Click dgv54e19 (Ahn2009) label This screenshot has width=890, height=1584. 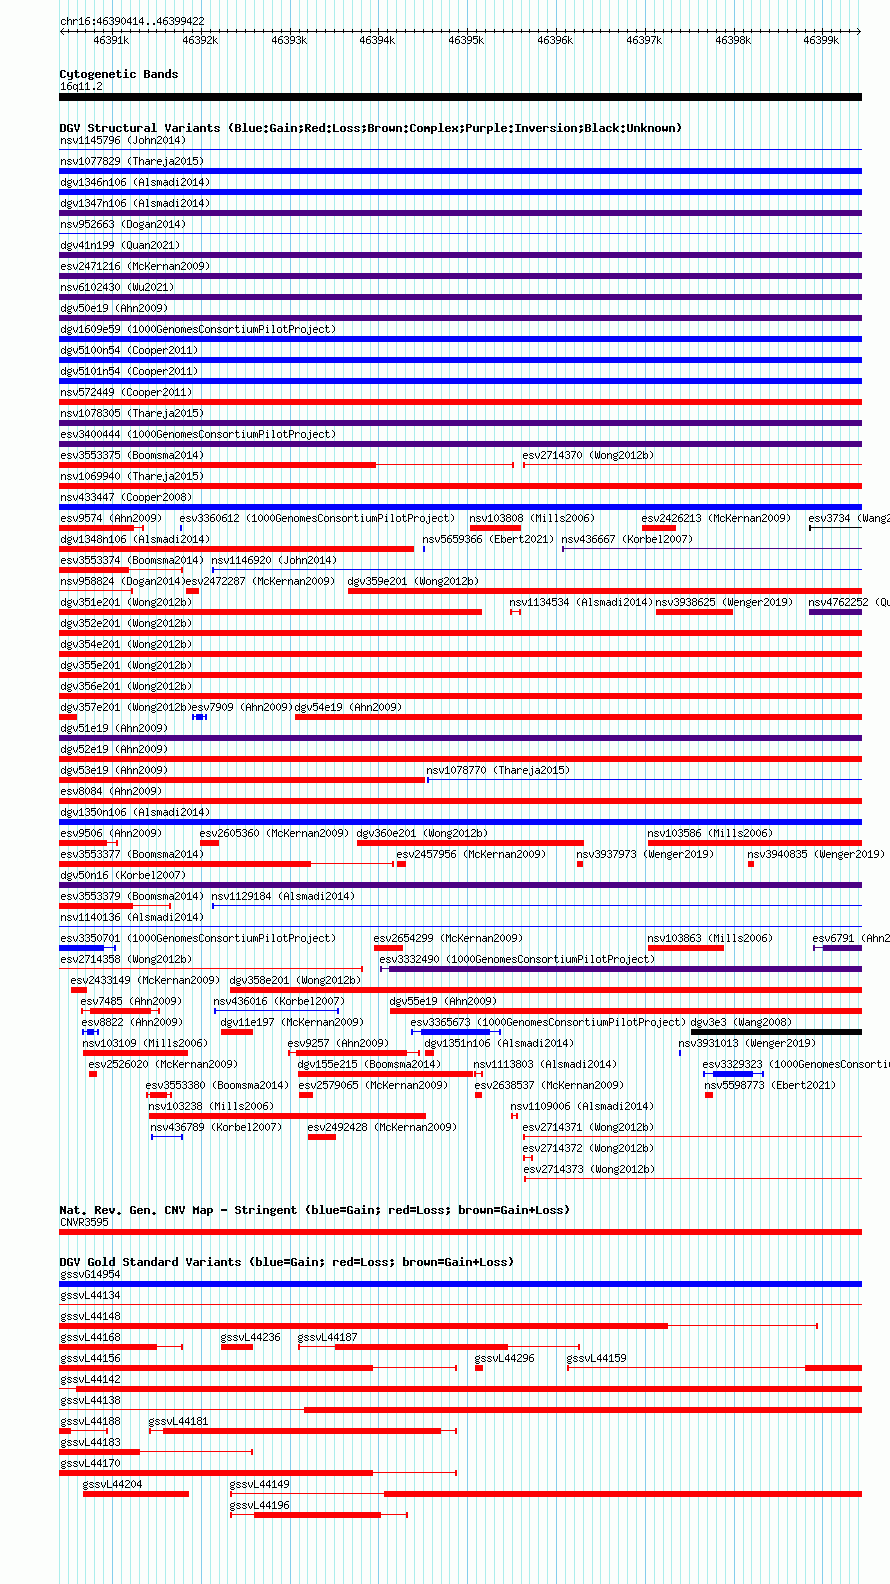pyautogui.click(x=348, y=707)
